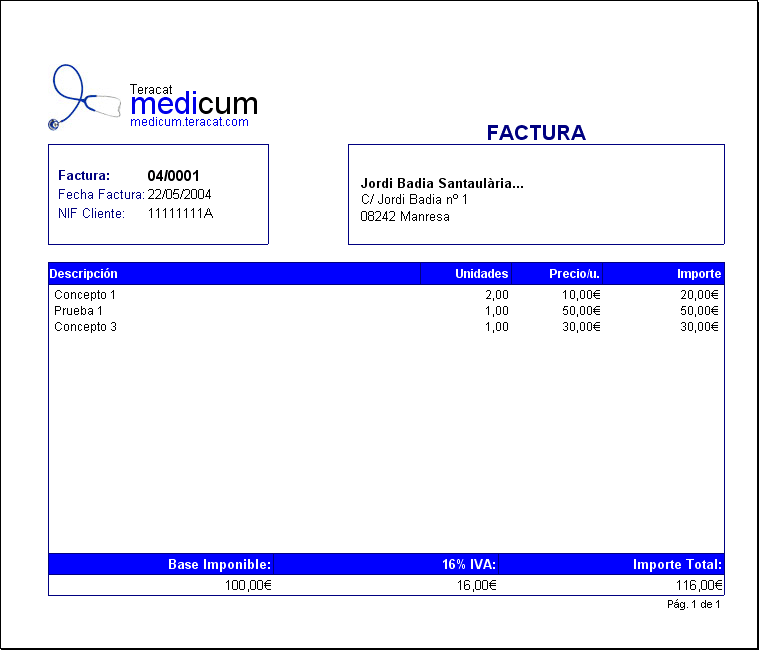Click the NIF Cliente: label

91,213
